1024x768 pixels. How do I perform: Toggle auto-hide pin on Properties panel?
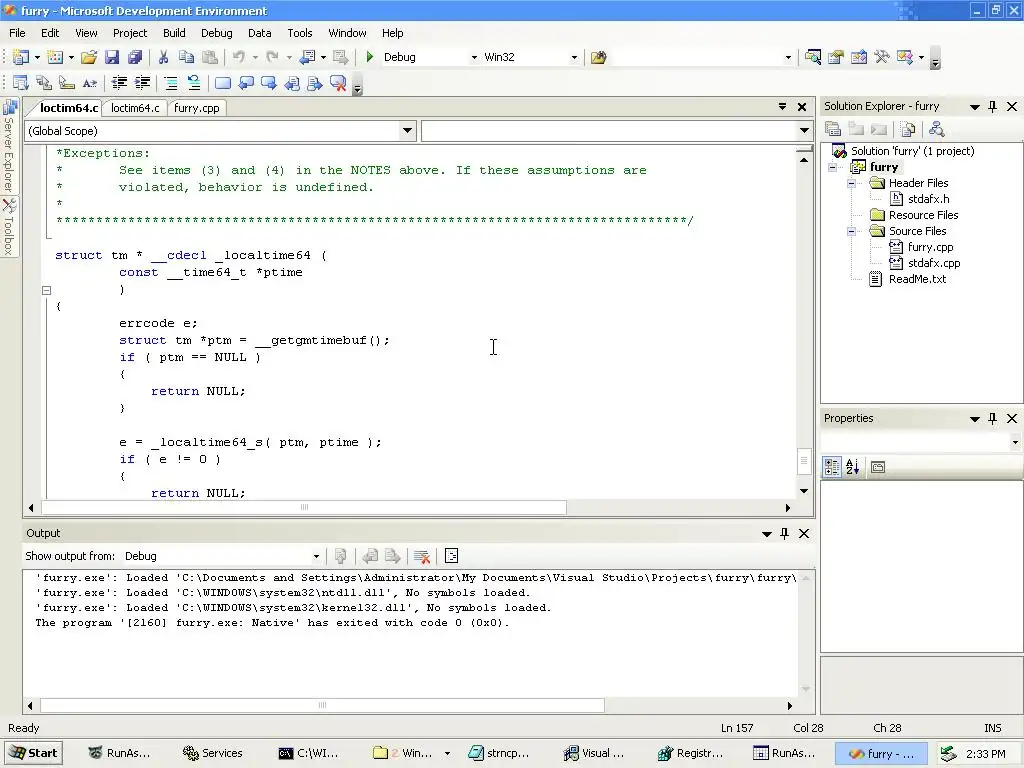click(x=993, y=419)
